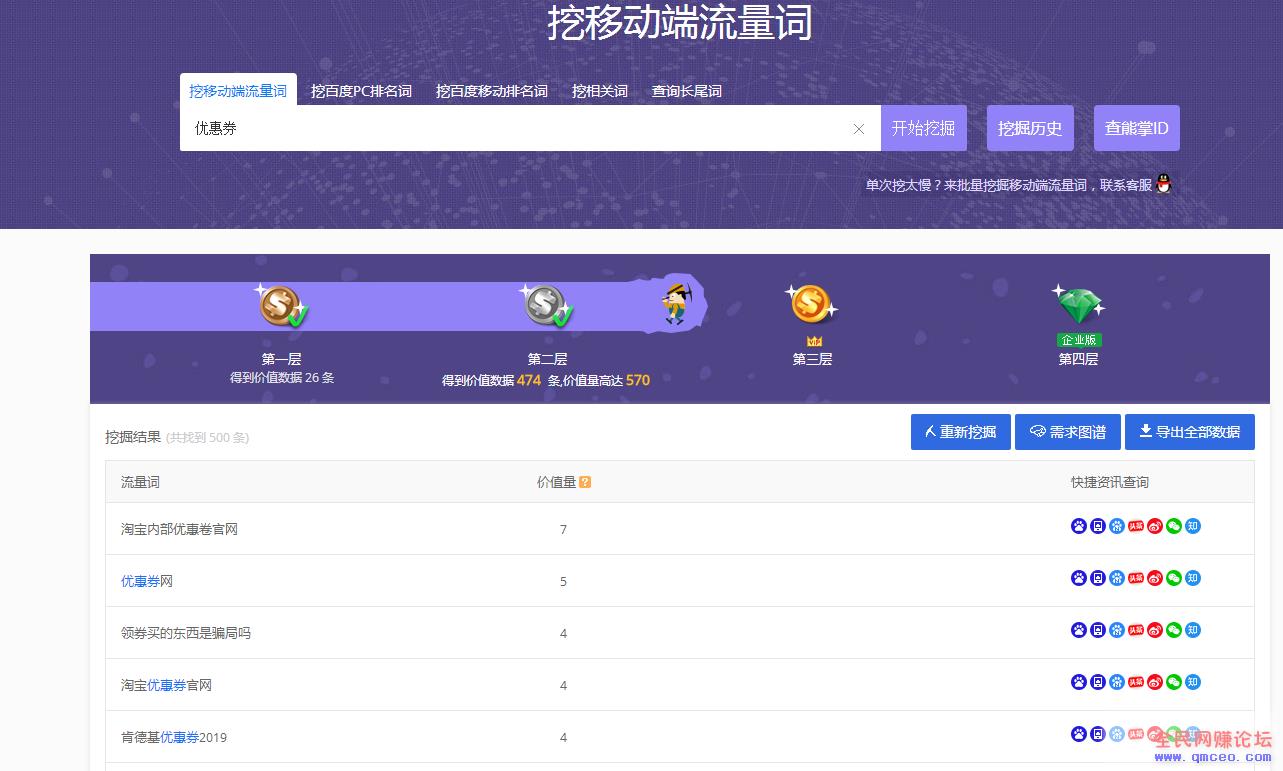This screenshot has width=1283, height=771.
Task: Open Weibo icon for 领券买的东西是骗局吗
Action: pos(1154,630)
